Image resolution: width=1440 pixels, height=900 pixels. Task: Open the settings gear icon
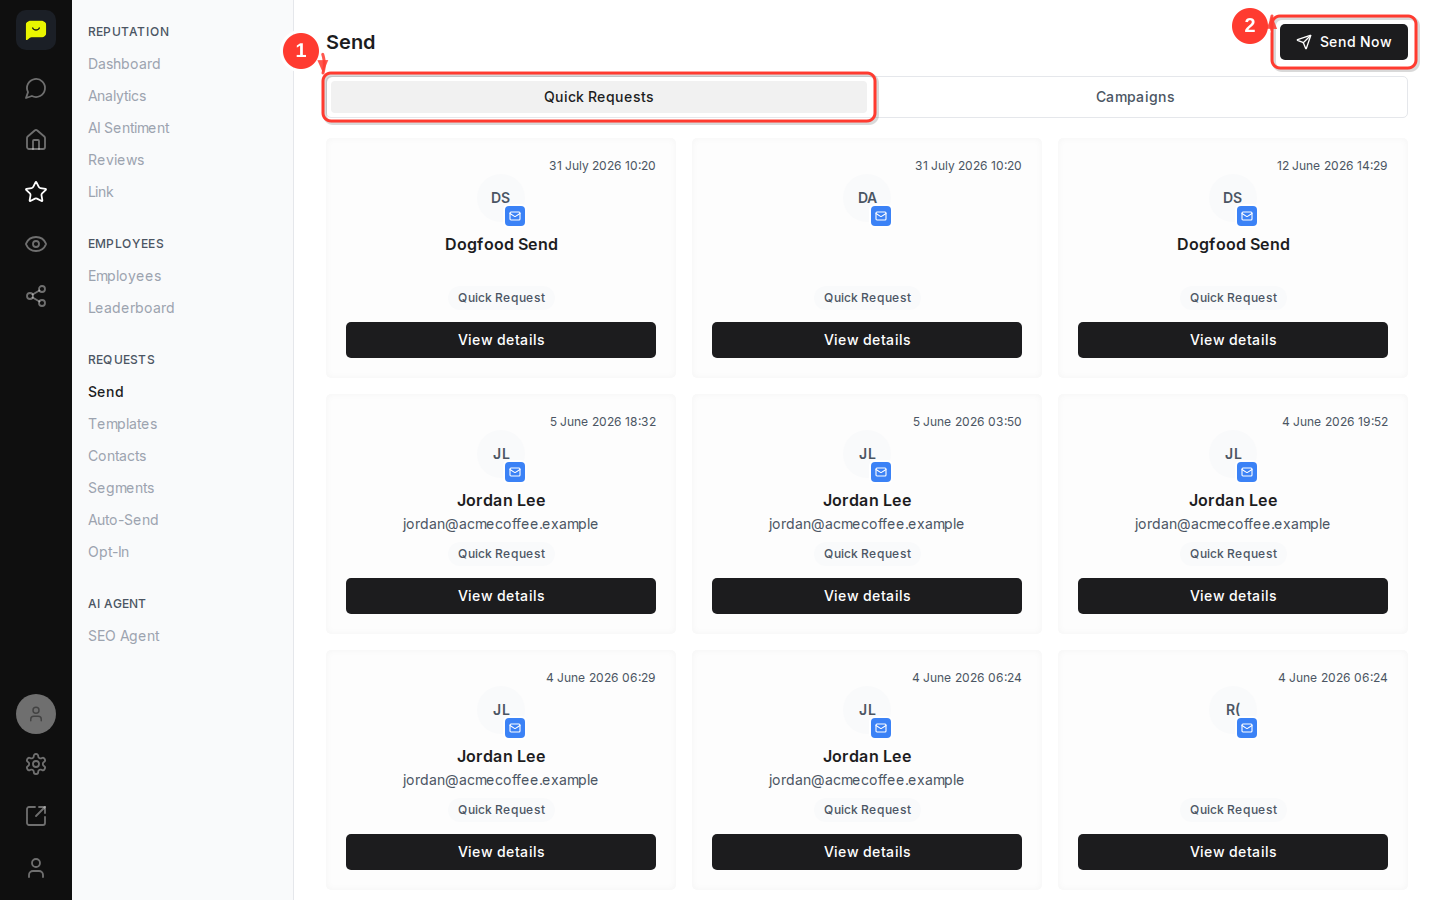point(36,764)
